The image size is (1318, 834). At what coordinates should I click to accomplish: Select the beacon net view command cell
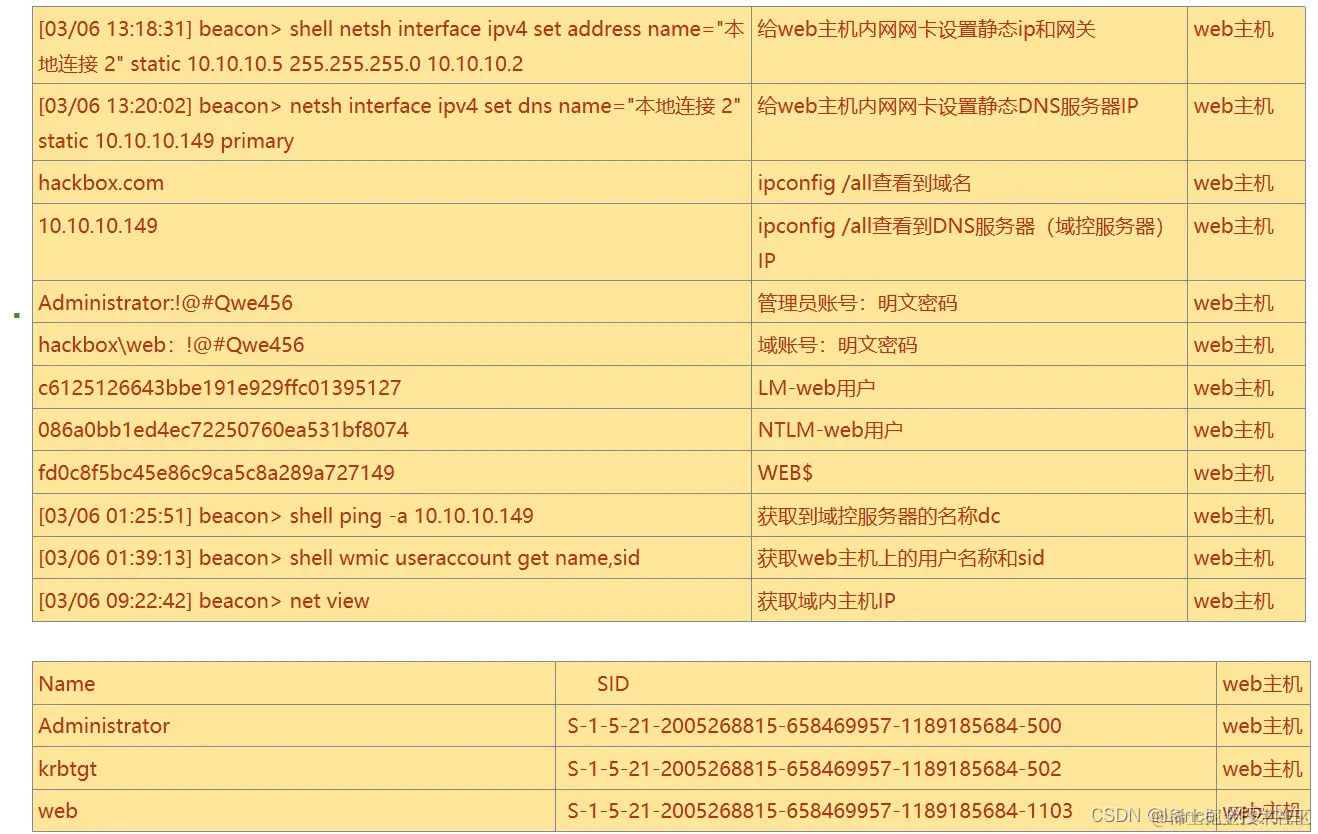392,601
